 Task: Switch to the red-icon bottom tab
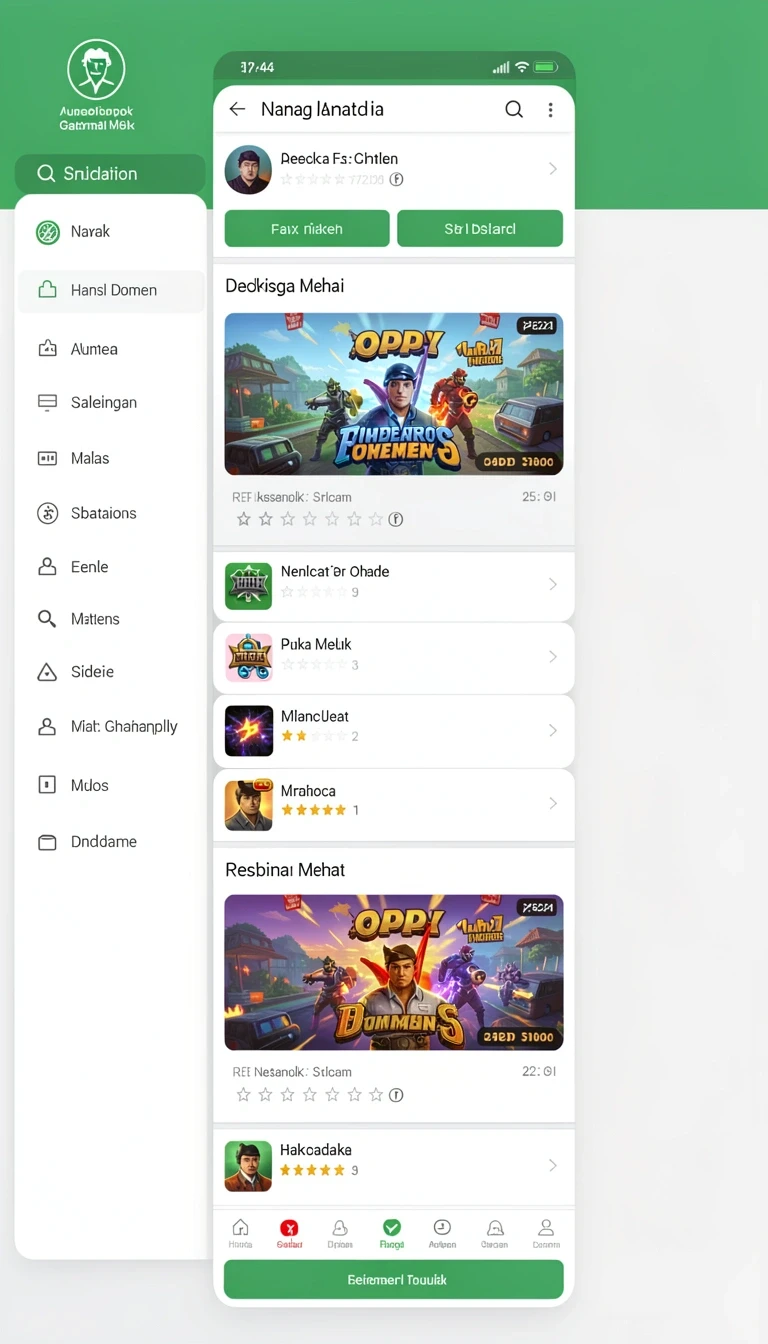click(x=289, y=1233)
